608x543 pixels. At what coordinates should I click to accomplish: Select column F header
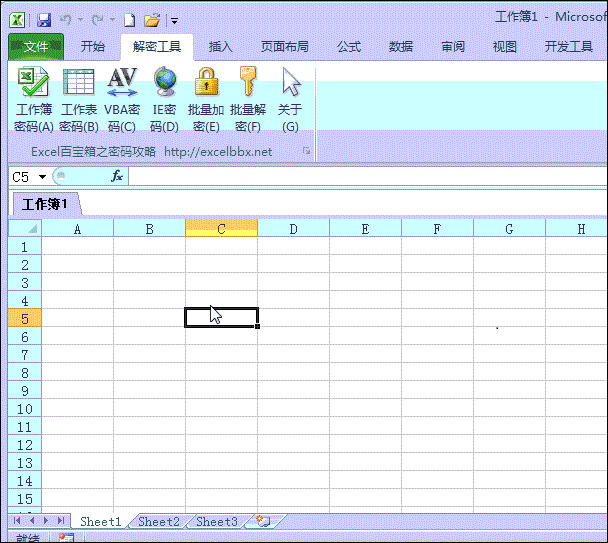[x=437, y=228]
